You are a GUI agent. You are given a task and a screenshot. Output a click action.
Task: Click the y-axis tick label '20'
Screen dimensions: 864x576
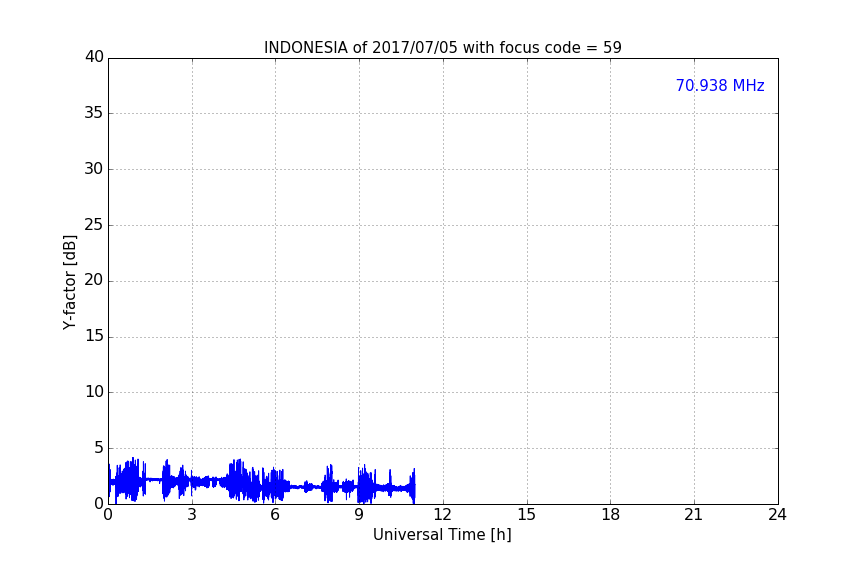pyautogui.click(x=94, y=280)
